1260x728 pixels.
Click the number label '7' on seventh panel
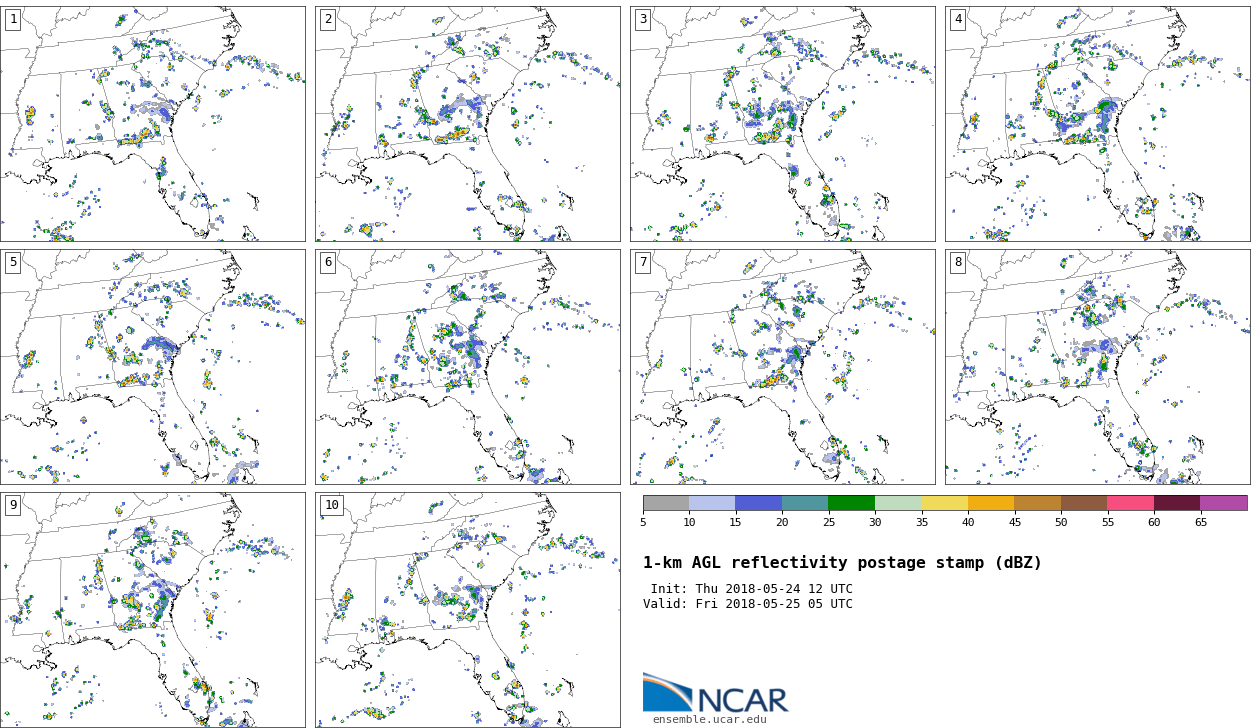click(643, 262)
